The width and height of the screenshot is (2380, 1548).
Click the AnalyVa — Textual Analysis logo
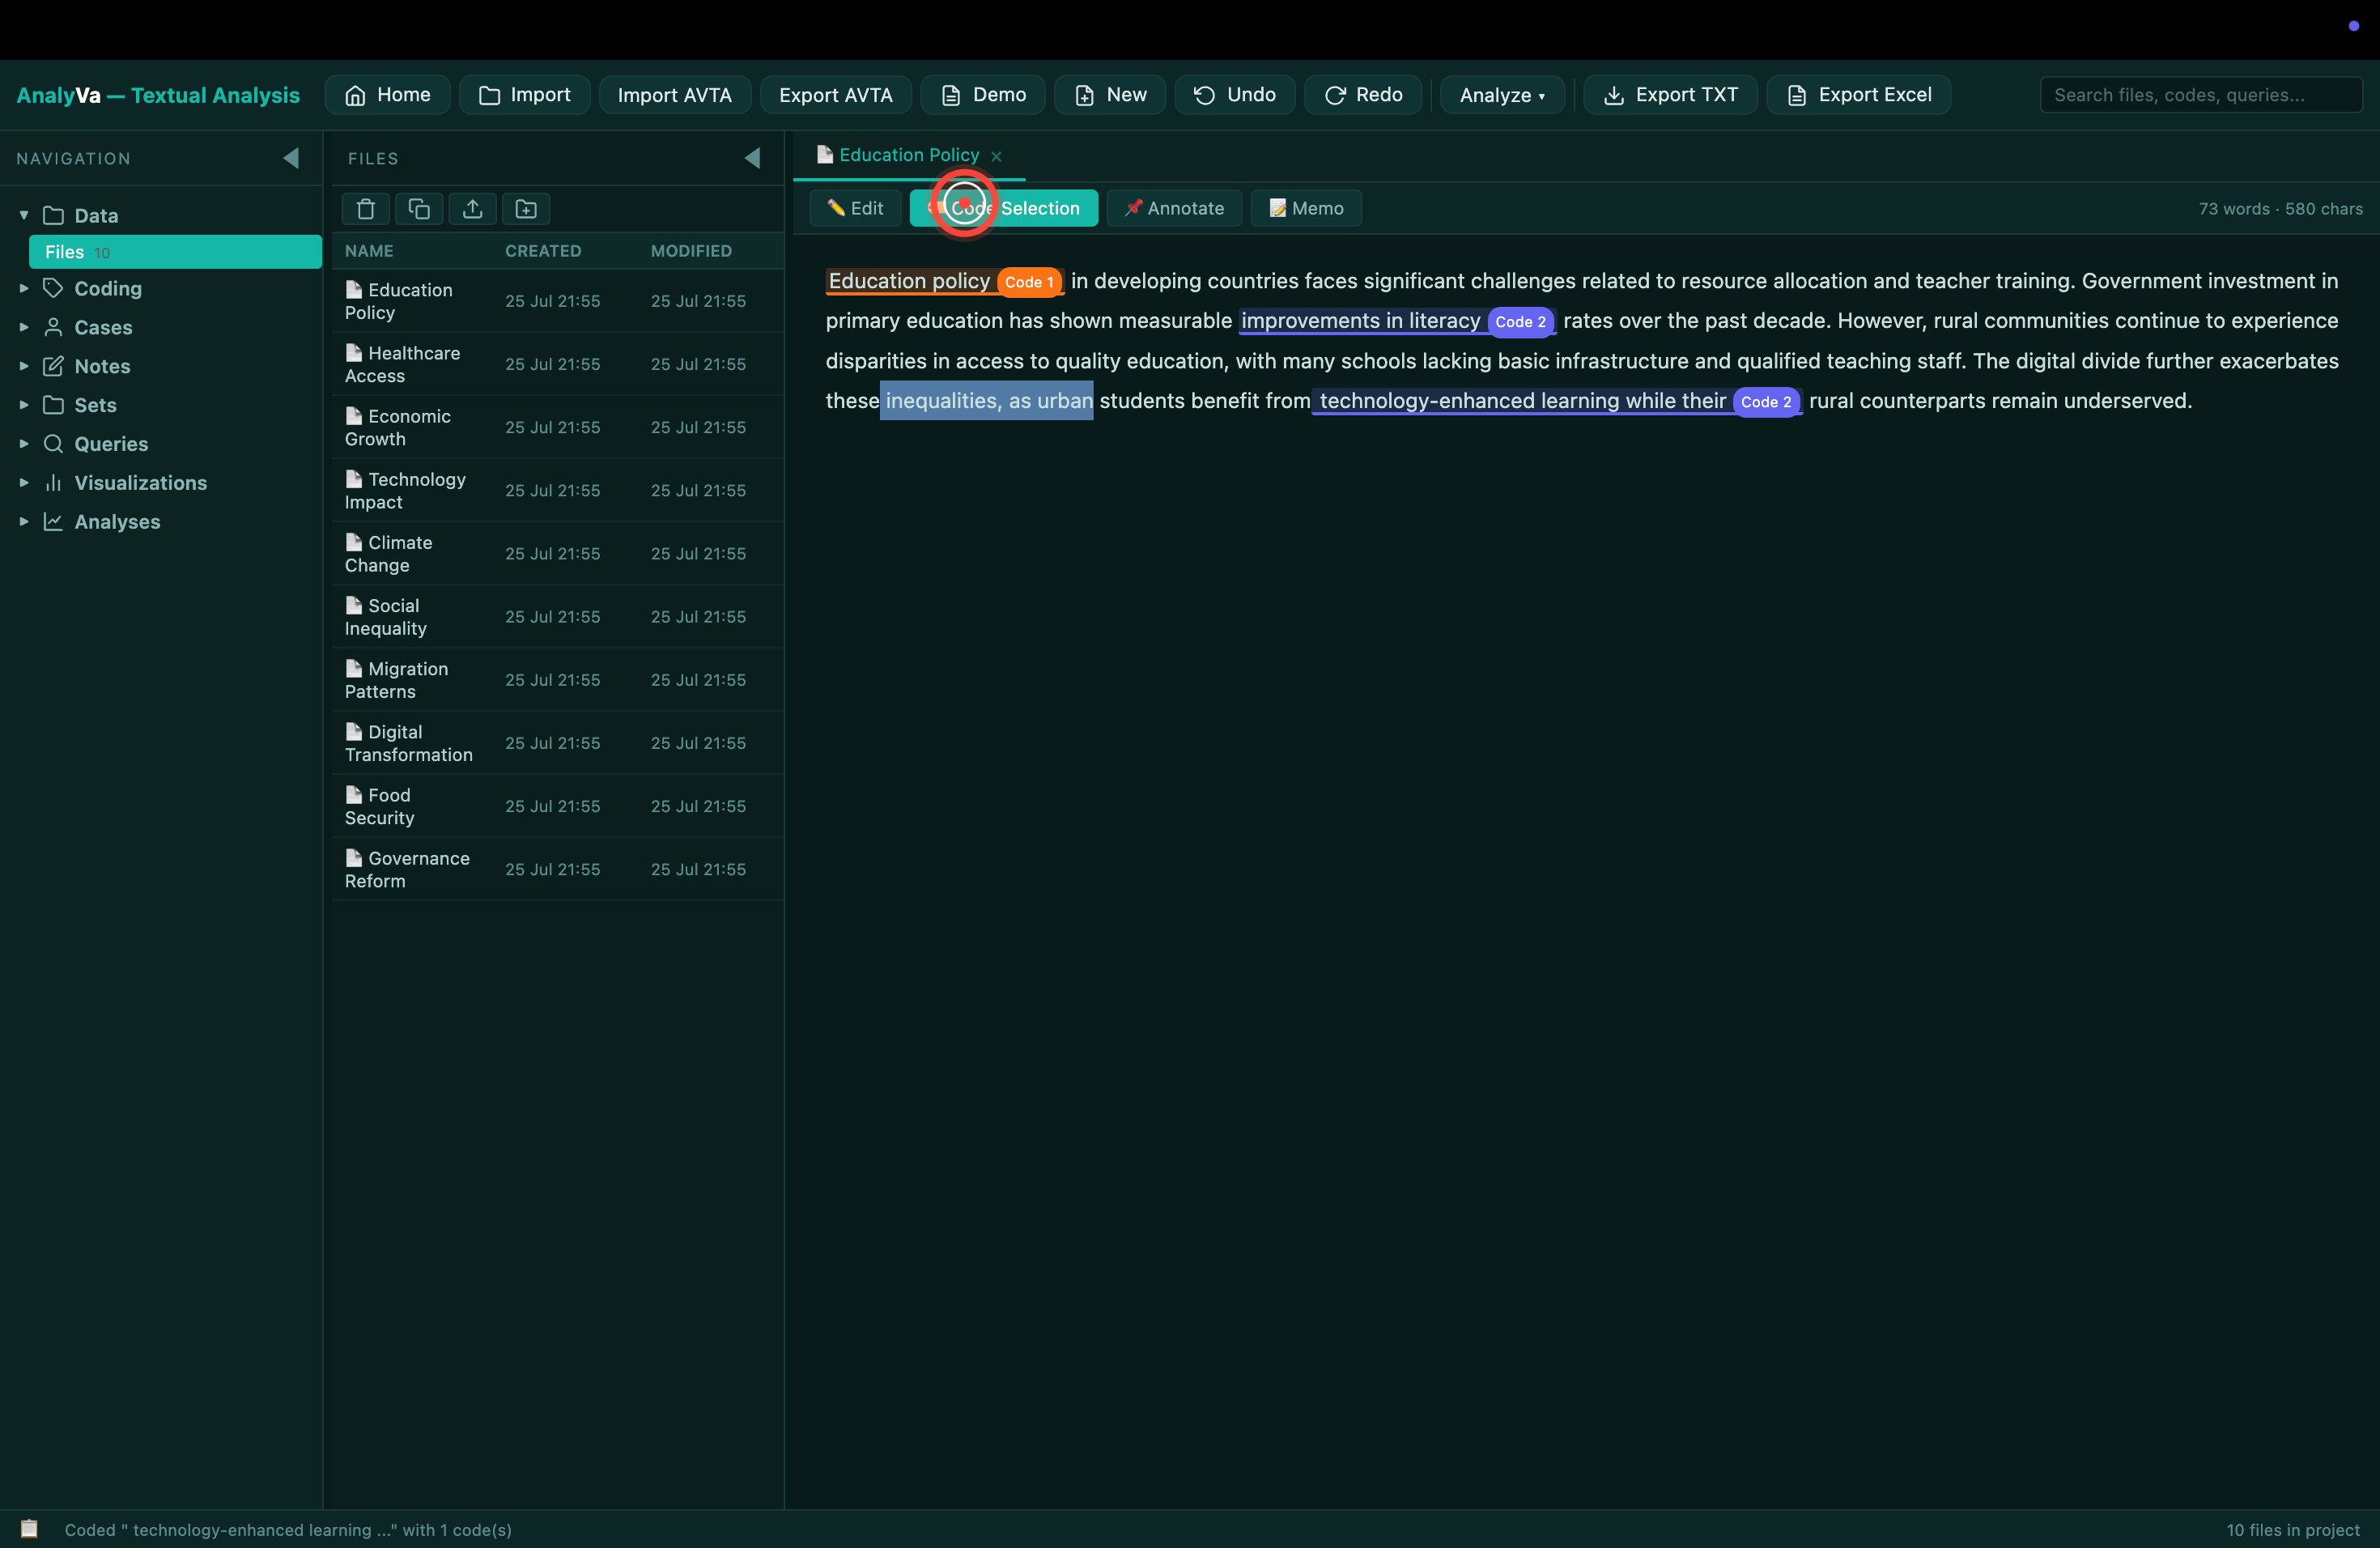pos(158,95)
